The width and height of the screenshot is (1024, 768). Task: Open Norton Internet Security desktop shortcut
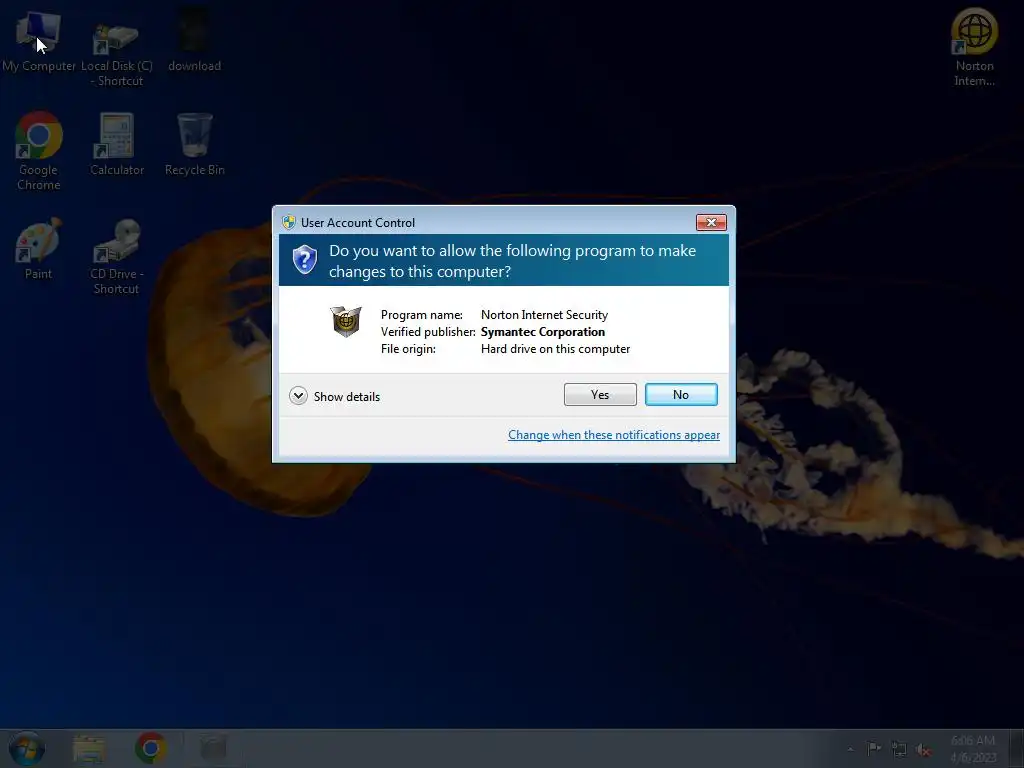974,47
